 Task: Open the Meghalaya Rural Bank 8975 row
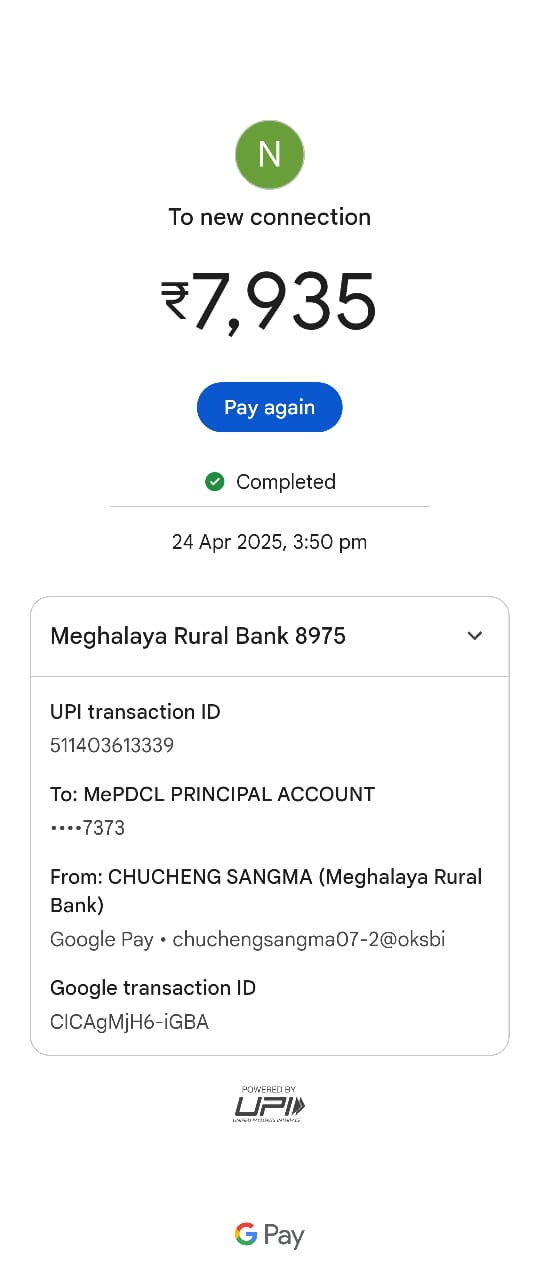pyautogui.click(x=270, y=637)
